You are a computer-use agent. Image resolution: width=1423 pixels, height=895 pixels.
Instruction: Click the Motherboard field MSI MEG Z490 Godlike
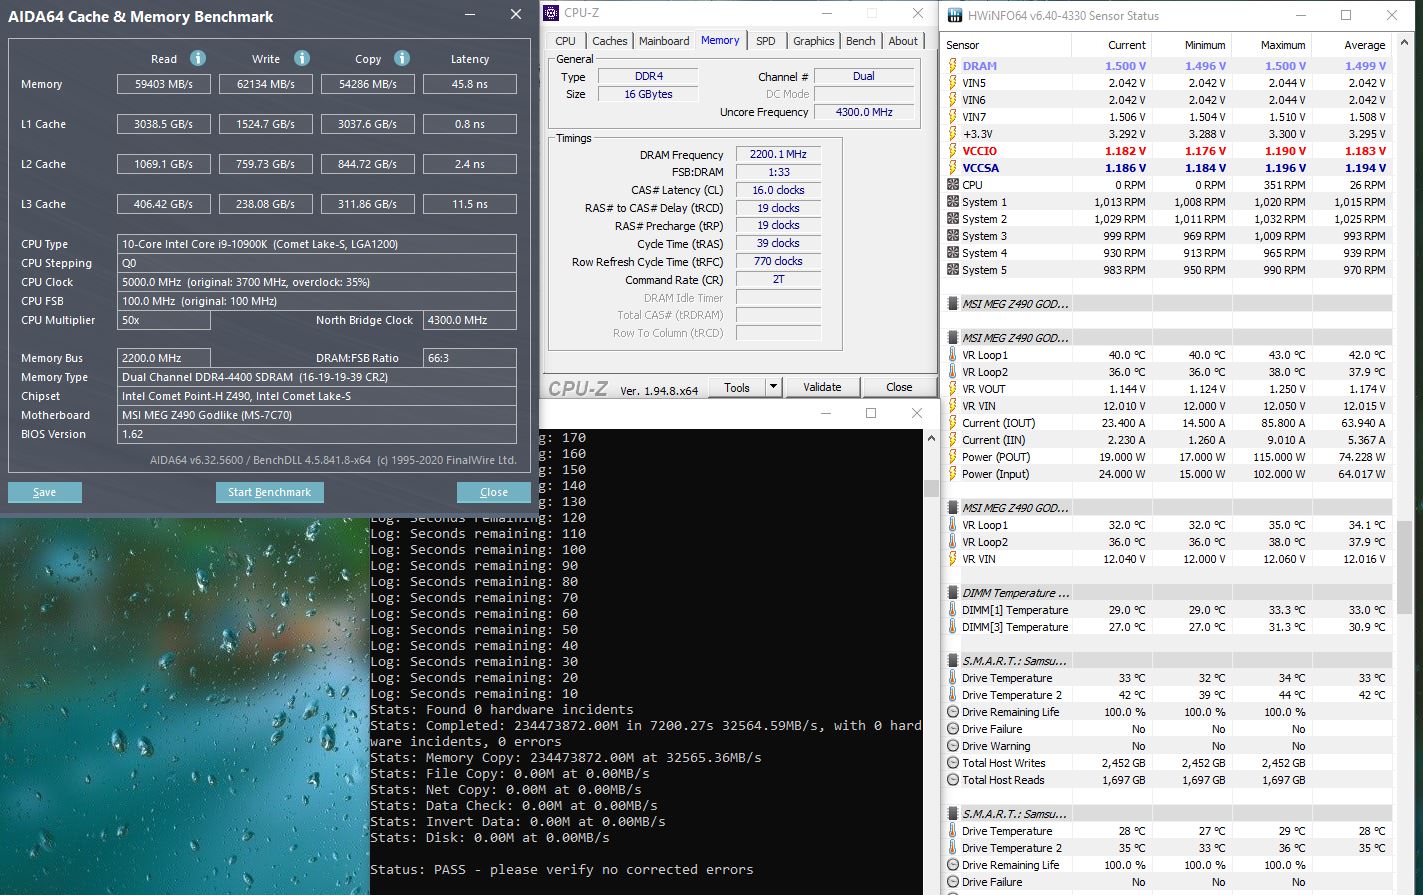pyautogui.click(x=317, y=415)
